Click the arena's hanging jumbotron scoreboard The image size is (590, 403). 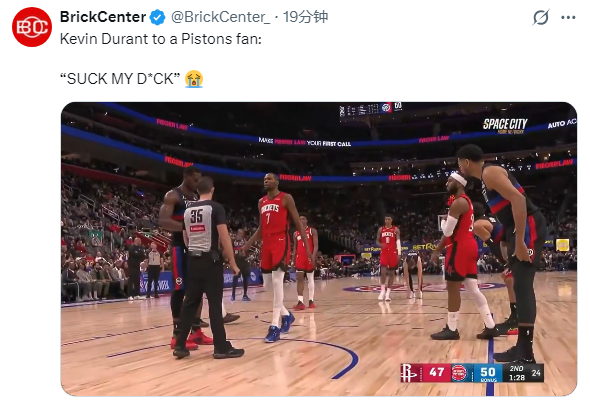pos(371,109)
